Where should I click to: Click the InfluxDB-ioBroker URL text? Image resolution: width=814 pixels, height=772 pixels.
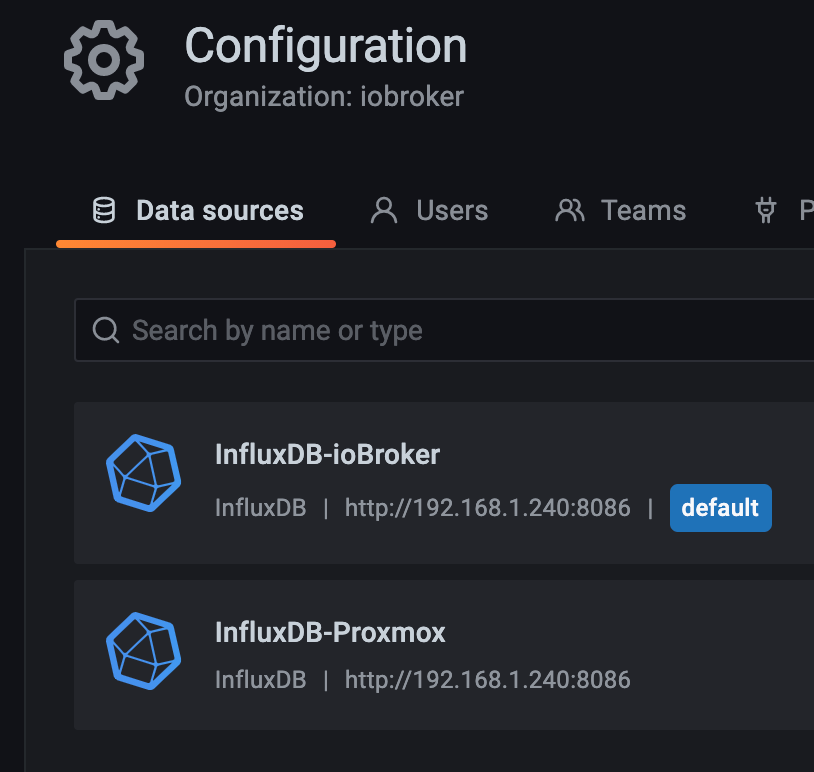pyautogui.click(x=487, y=508)
